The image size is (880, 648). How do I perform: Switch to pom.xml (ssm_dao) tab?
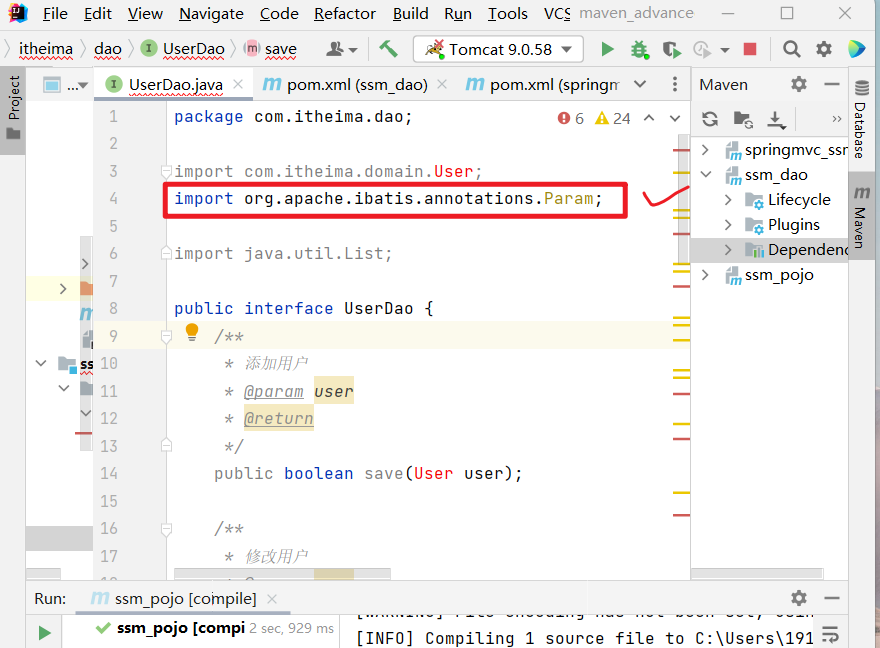click(345, 85)
